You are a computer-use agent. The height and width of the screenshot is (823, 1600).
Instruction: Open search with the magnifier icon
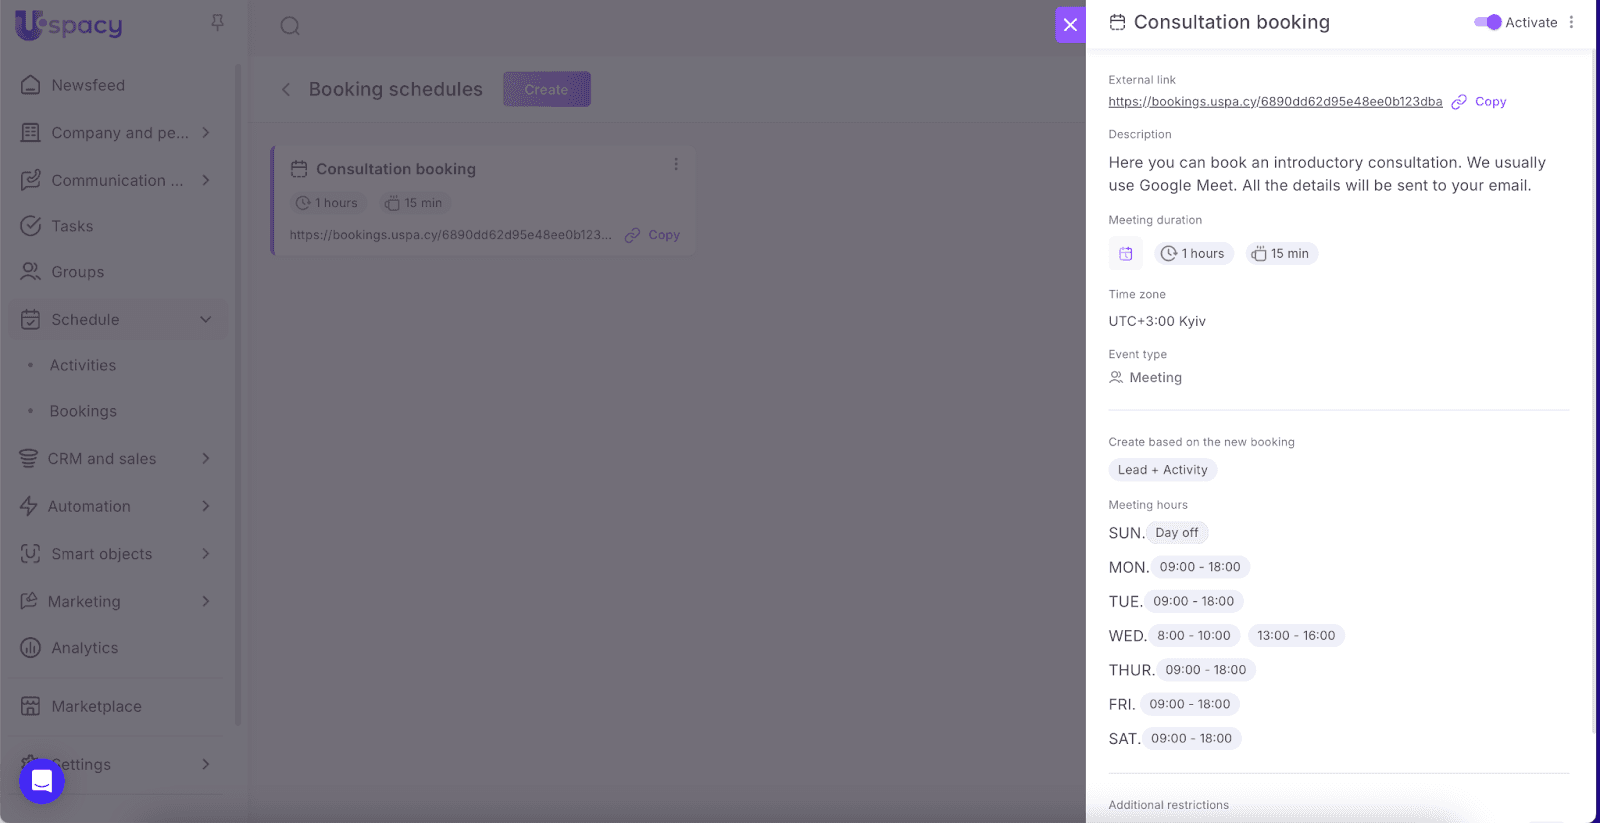[x=290, y=26]
